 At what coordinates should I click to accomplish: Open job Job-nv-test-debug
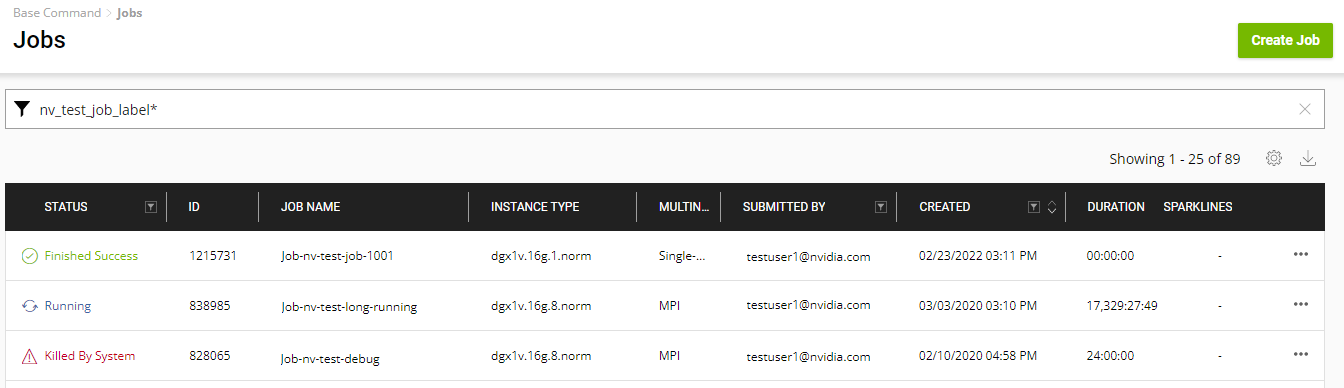(x=330, y=358)
